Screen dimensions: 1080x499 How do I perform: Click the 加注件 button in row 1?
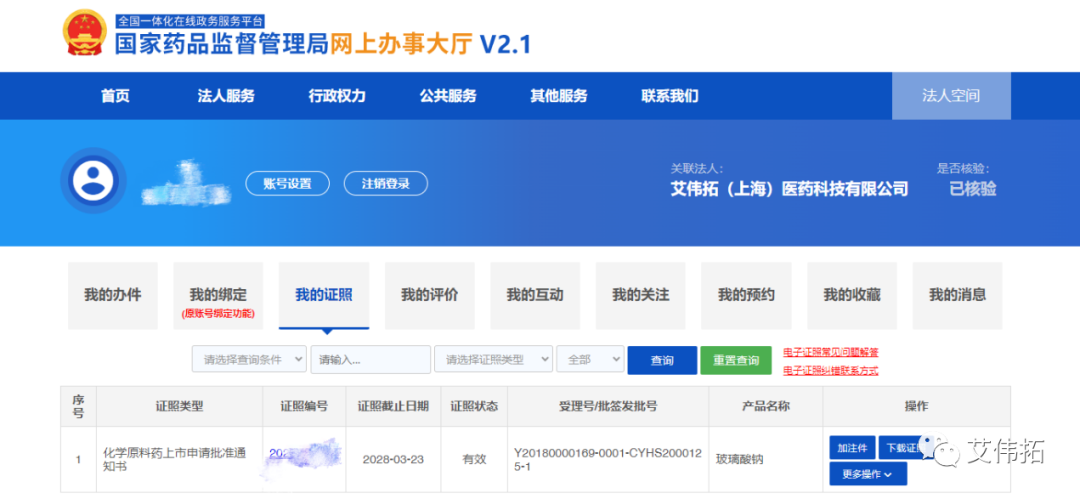[x=852, y=447]
